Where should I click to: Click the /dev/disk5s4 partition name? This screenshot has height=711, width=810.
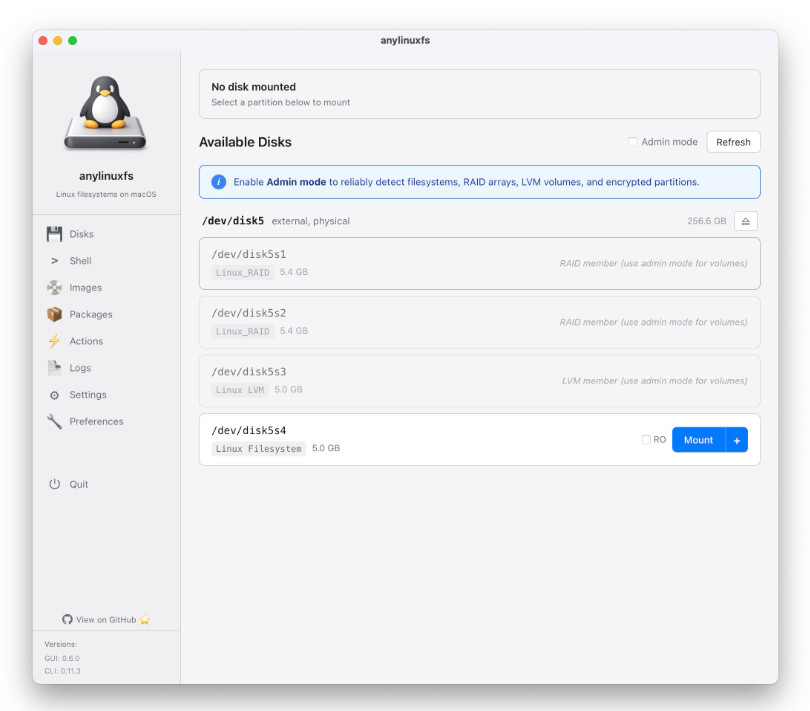click(248, 430)
